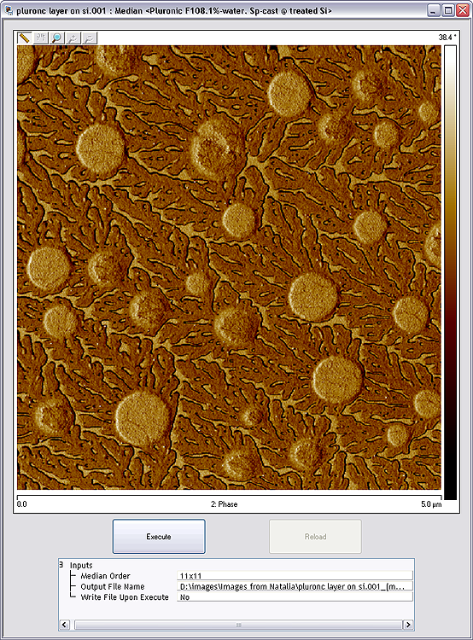The width and height of the screenshot is (473, 640).
Task: Click the zoom out (minus) icon
Action: 89,38
